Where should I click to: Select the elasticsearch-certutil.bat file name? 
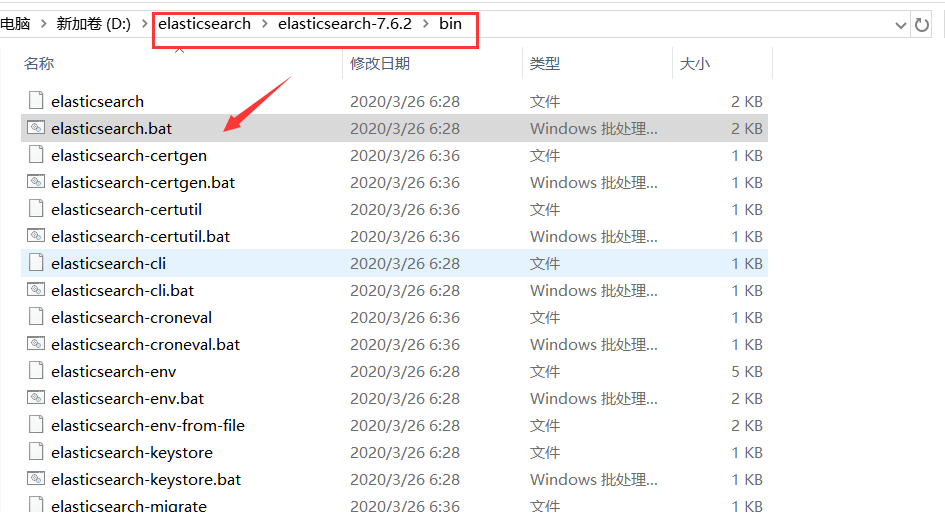pos(140,236)
